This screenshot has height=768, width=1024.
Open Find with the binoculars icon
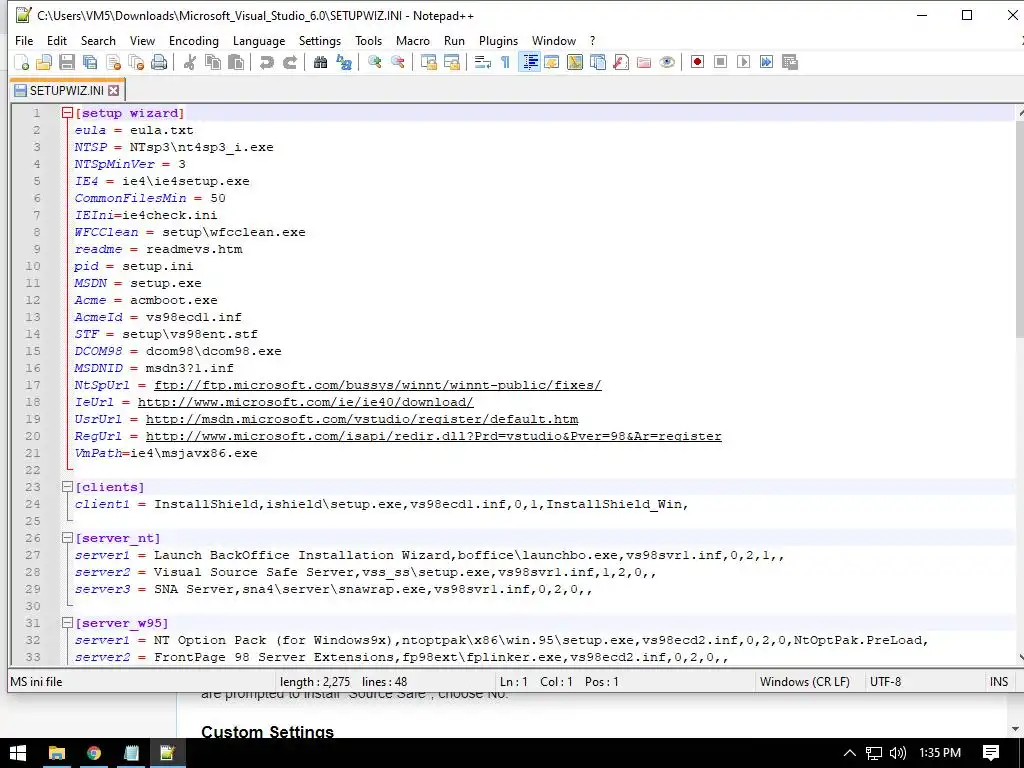[x=320, y=62]
